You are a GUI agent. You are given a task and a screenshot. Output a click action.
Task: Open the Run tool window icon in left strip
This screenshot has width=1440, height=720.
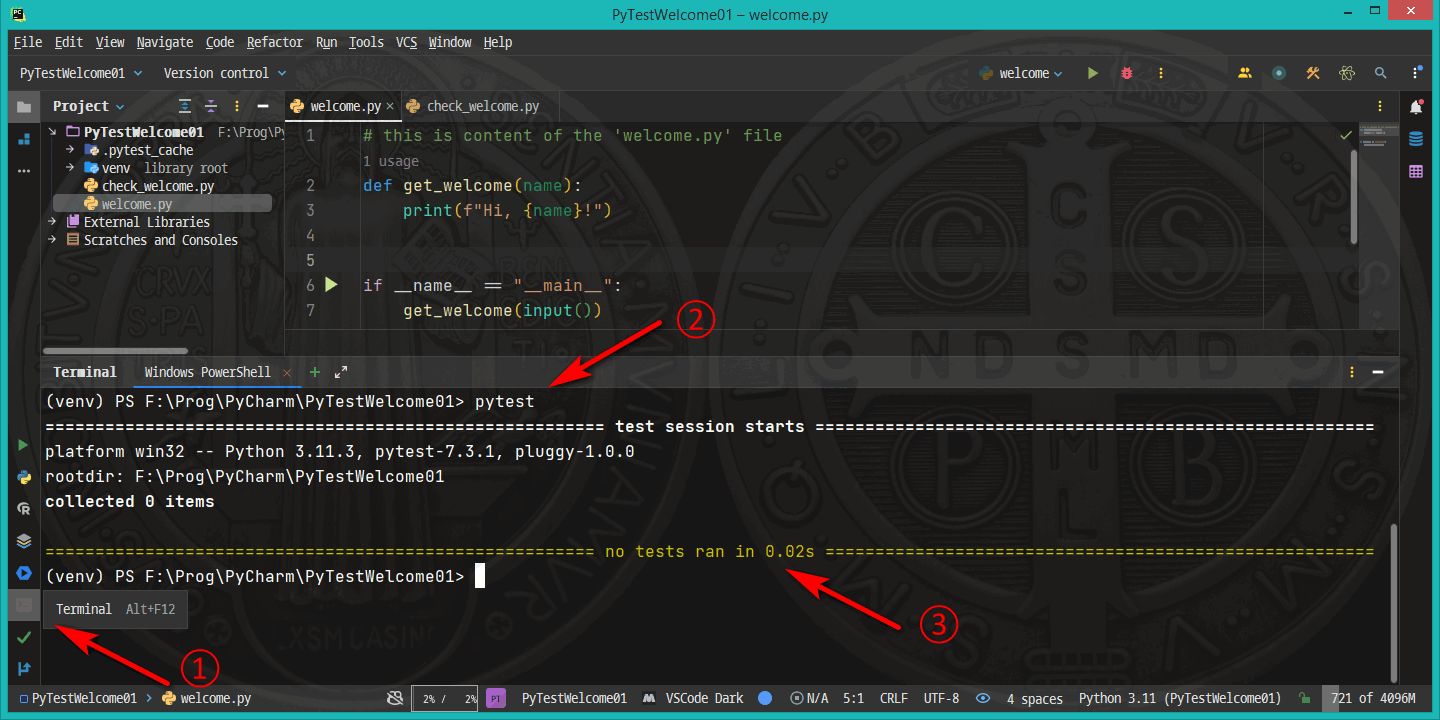[24, 444]
